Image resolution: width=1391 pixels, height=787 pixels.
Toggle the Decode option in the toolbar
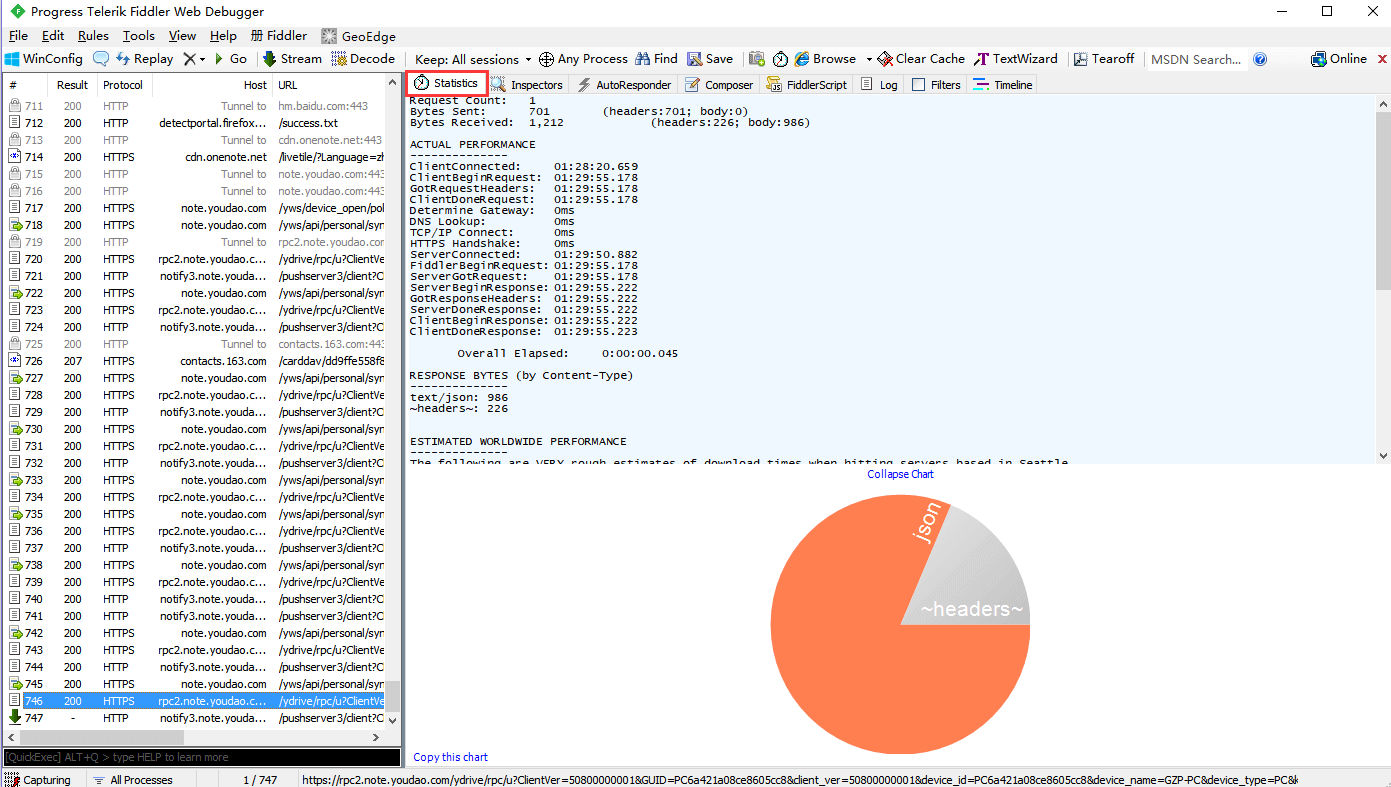tap(364, 59)
